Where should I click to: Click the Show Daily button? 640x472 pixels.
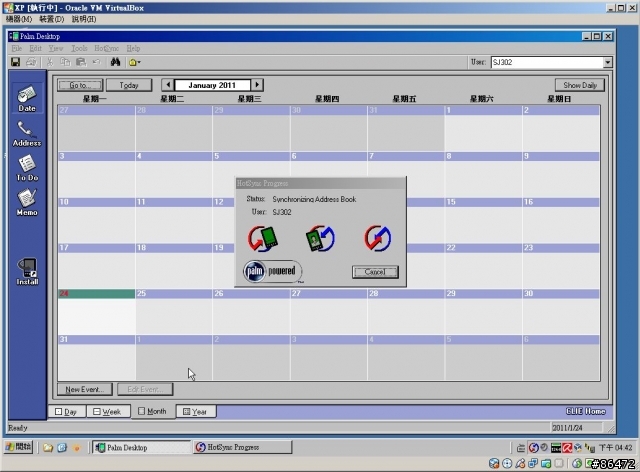[580, 85]
